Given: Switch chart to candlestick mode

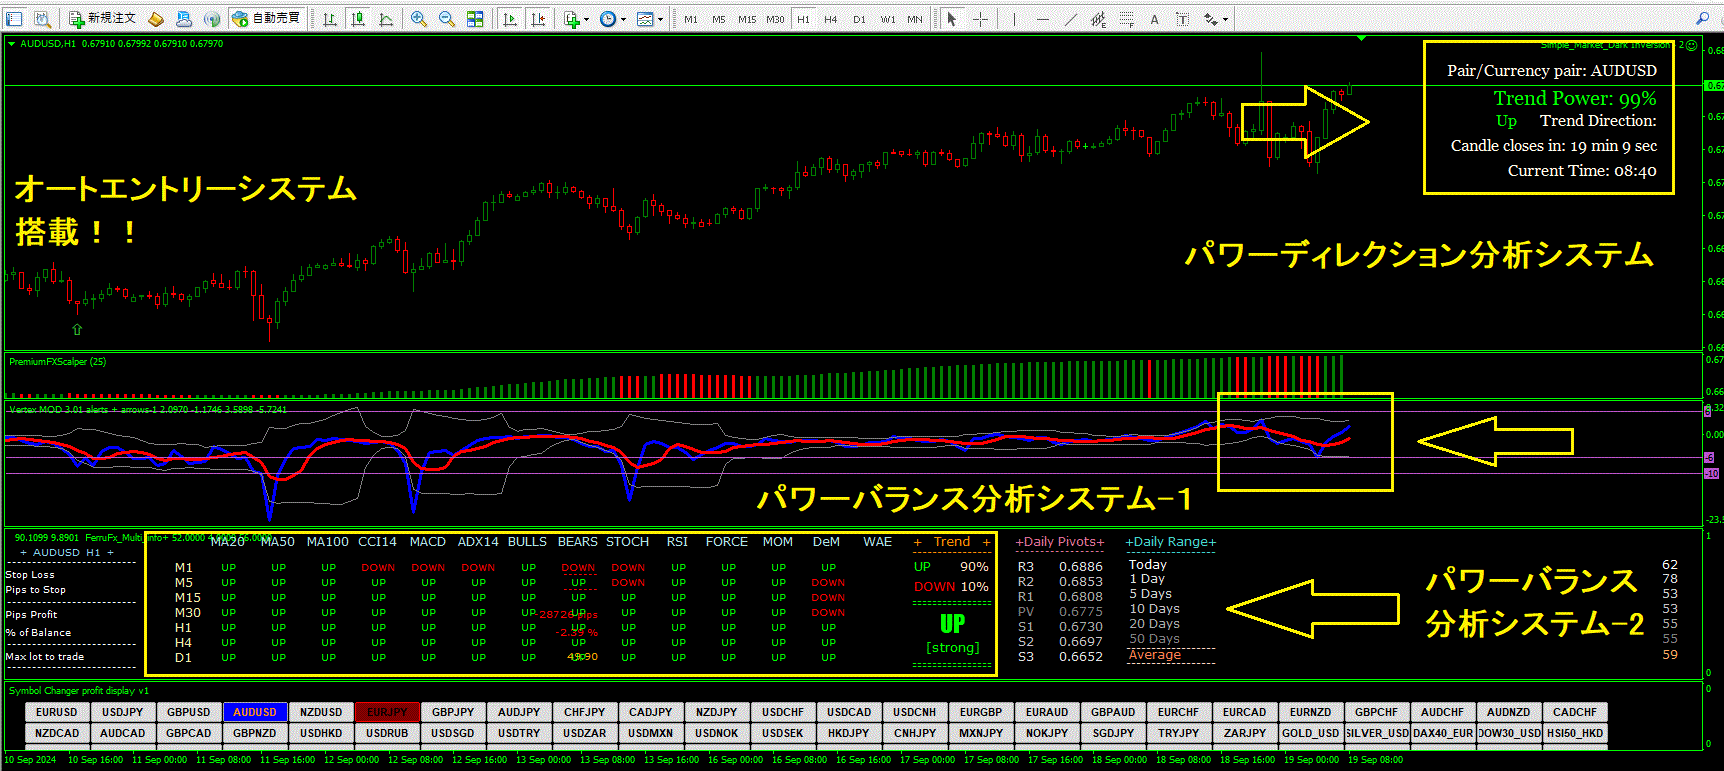Looking at the screenshot, I should pos(358,19).
